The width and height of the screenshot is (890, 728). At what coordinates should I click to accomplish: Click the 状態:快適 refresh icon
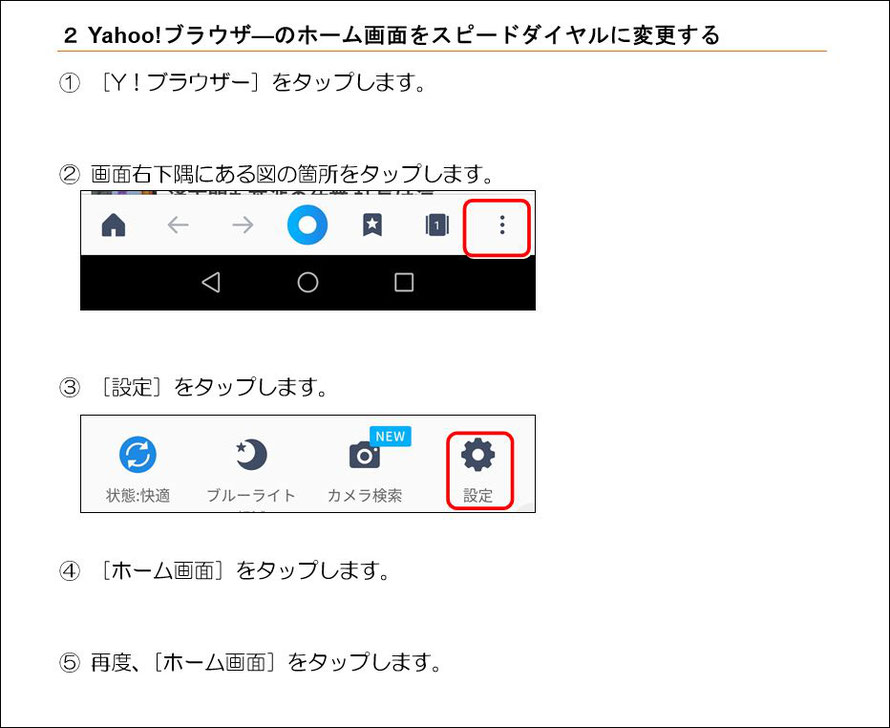tap(138, 455)
